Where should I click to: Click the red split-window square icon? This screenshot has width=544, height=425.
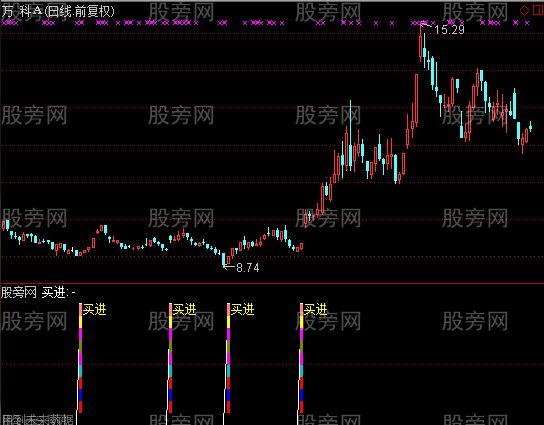(538, 11)
